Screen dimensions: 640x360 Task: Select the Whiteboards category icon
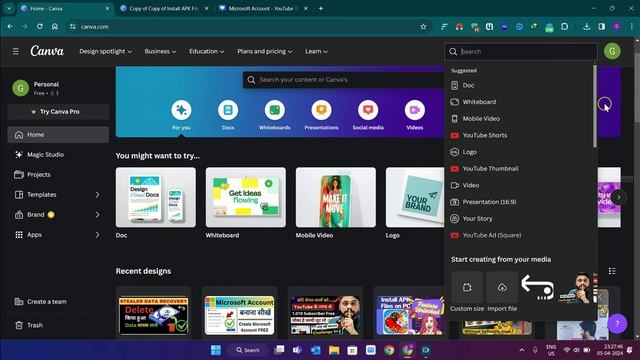pos(275,110)
